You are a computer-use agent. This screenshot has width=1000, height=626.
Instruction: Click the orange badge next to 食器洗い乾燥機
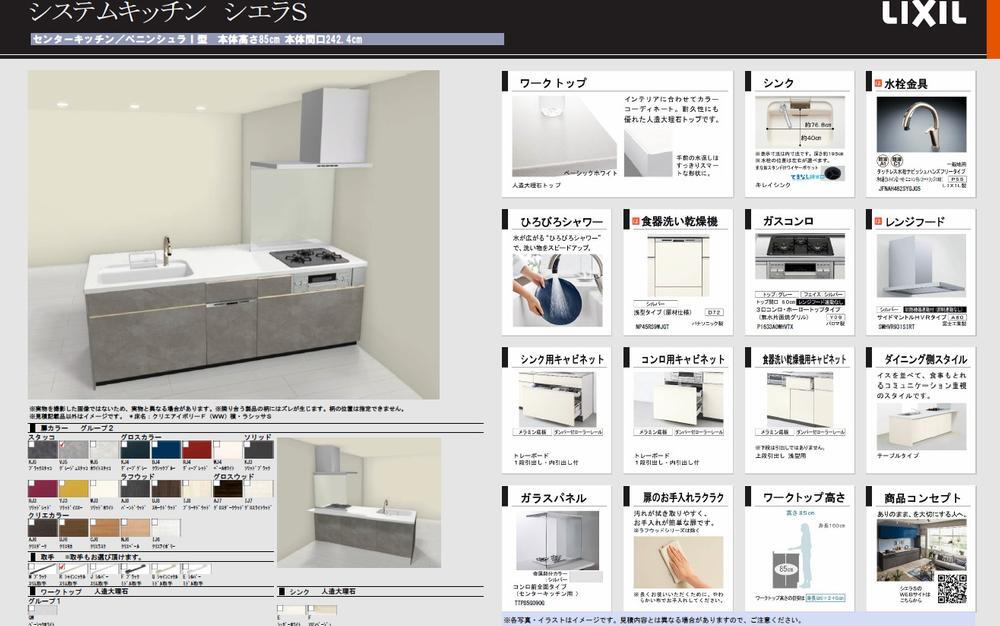coord(634,221)
